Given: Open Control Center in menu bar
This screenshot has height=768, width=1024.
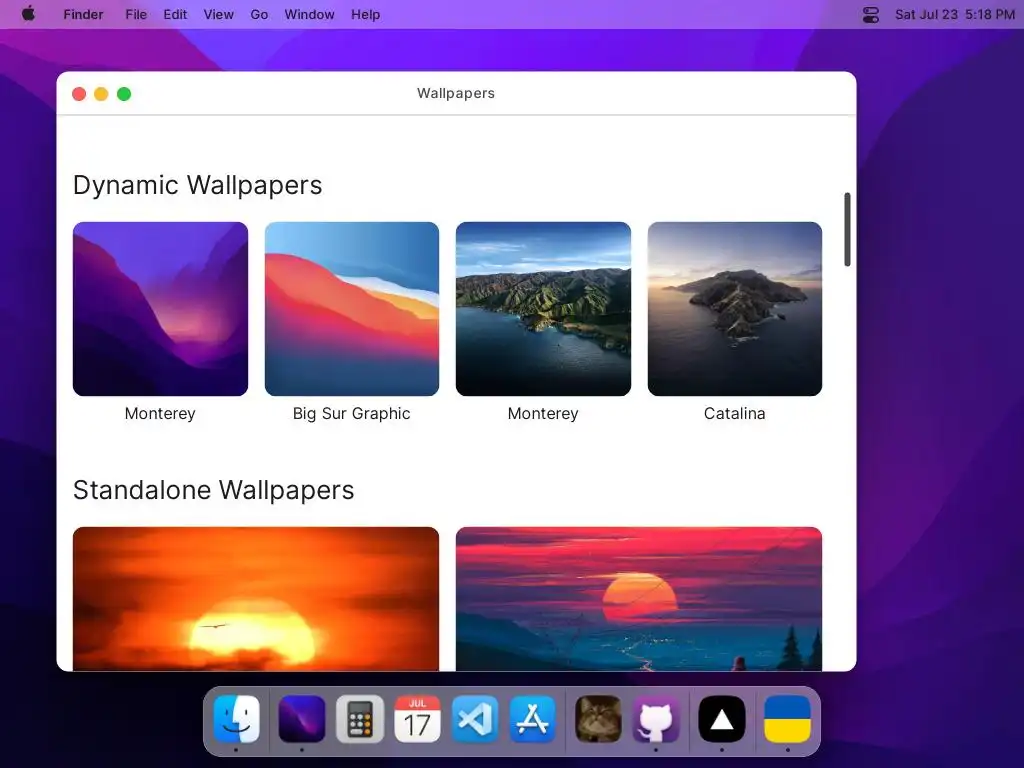Looking at the screenshot, I should [x=871, y=14].
